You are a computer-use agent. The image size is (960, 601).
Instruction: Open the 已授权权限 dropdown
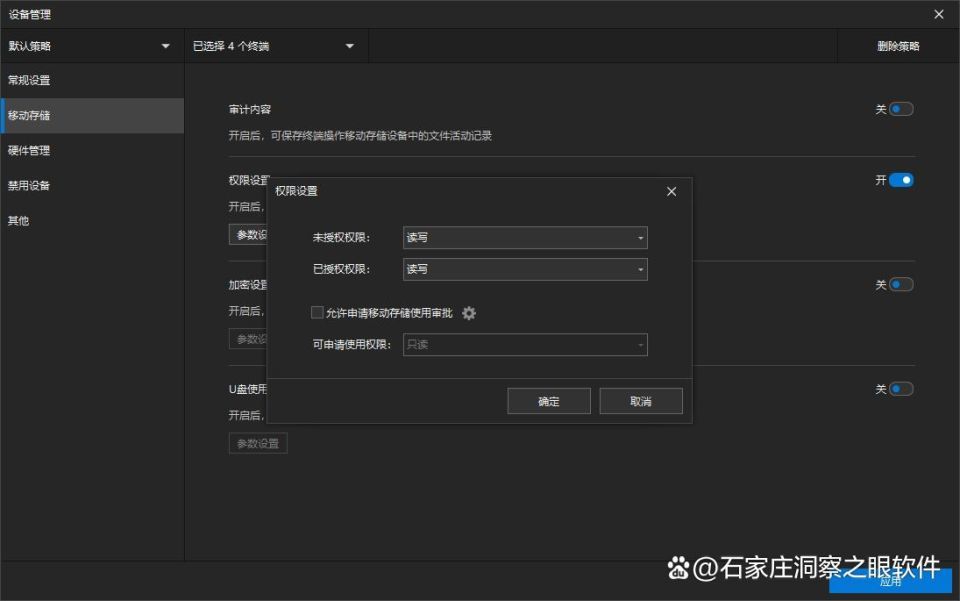coord(525,269)
